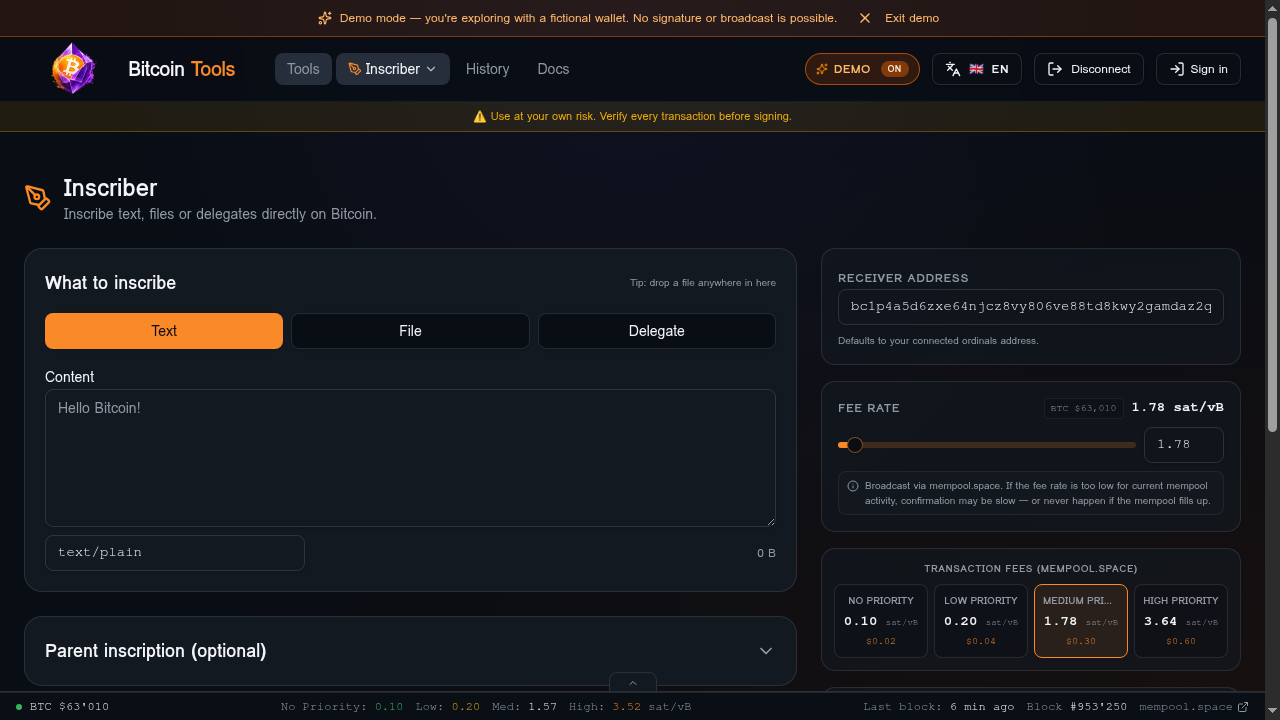Open the Tools nav item
Image resolution: width=1280 pixels, height=720 pixels.
[303, 69]
